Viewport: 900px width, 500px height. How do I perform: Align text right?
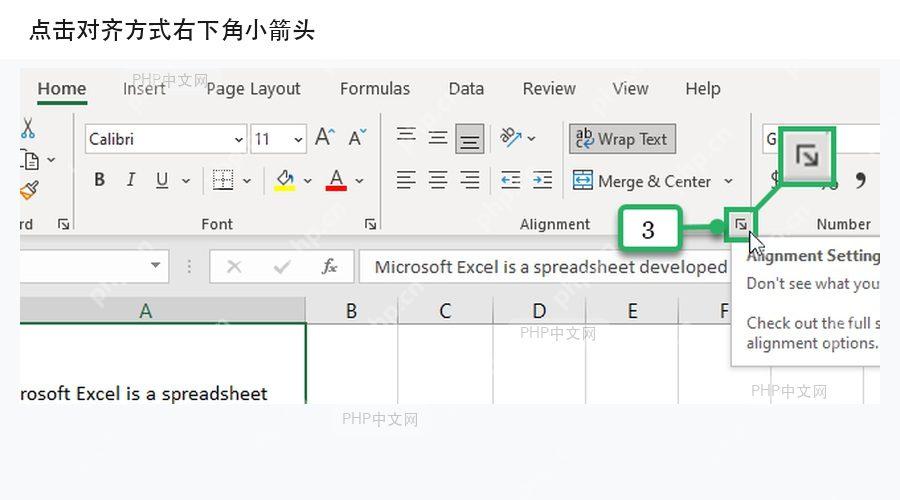(x=470, y=180)
